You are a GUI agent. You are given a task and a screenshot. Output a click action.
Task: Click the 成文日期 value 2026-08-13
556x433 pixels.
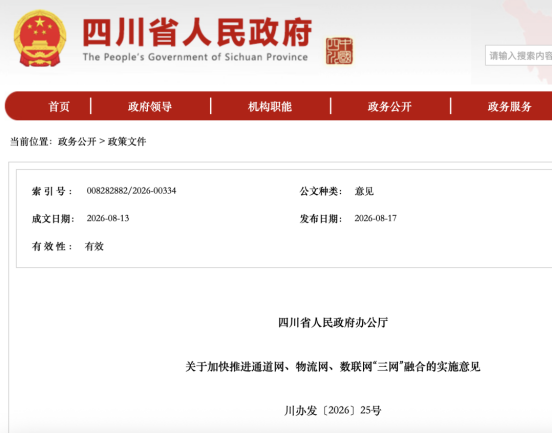pos(108,218)
